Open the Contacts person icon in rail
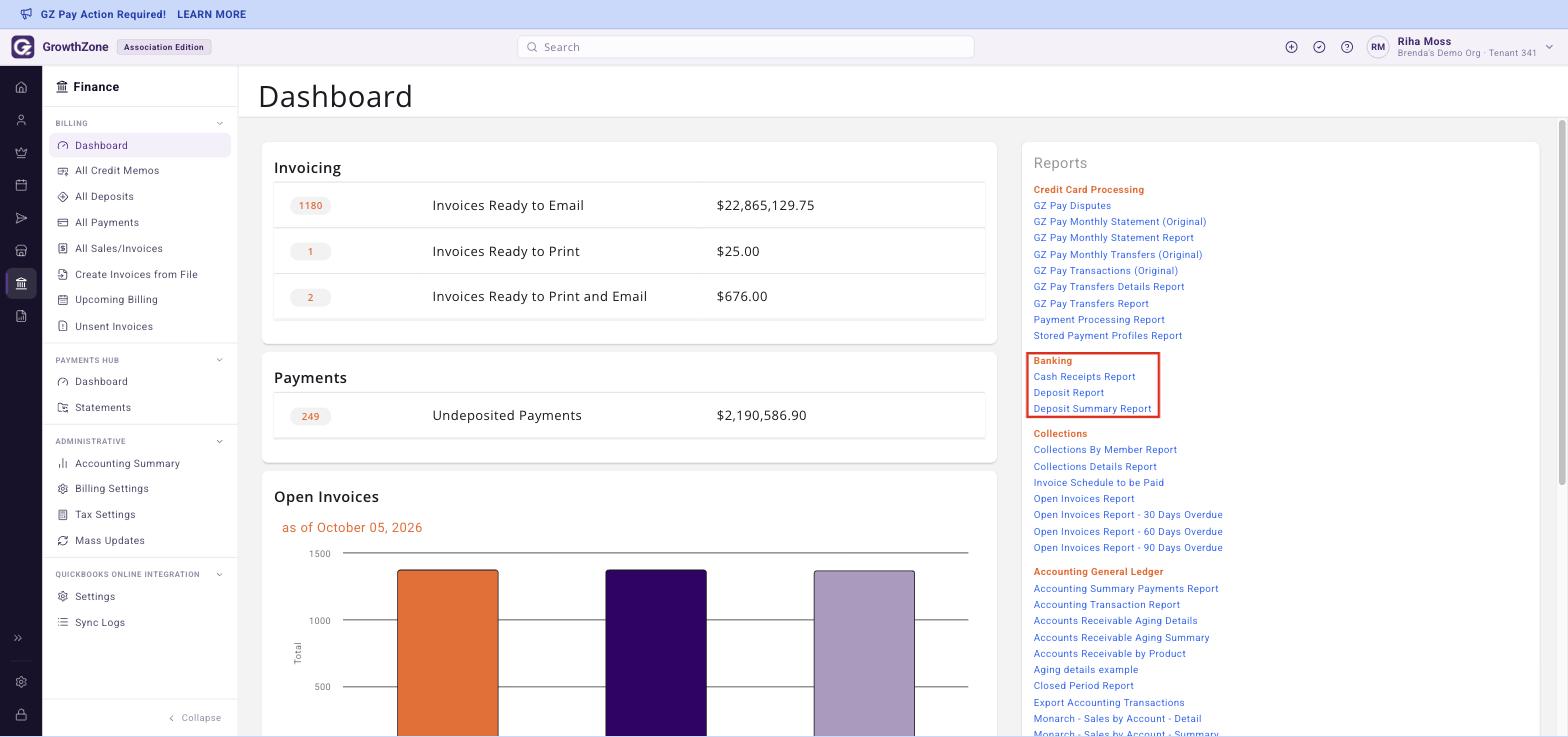 tap(21, 120)
